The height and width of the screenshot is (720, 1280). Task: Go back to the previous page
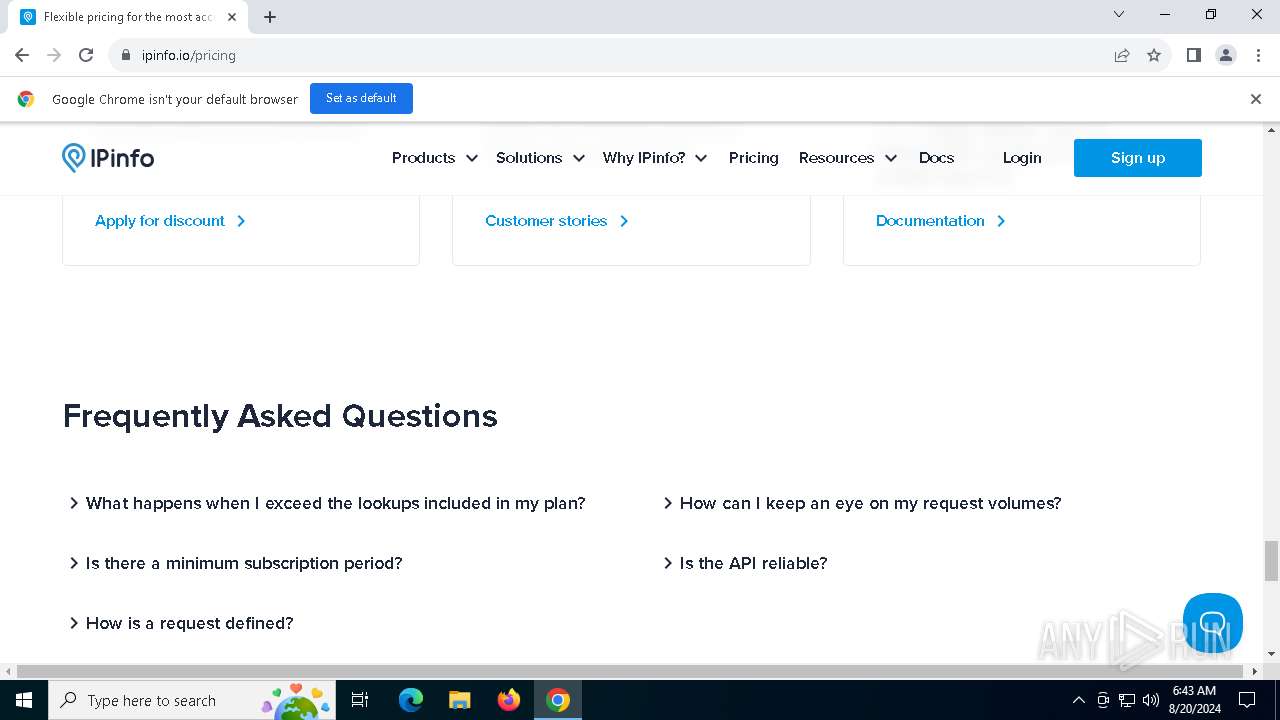[x=22, y=55]
